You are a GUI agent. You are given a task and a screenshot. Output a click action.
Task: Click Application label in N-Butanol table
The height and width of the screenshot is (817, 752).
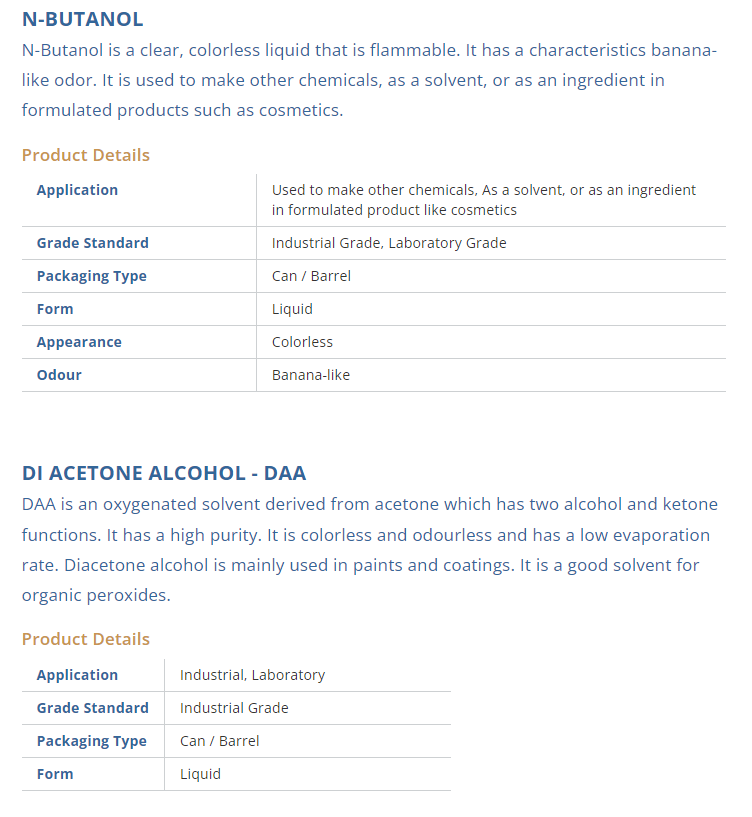click(x=77, y=190)
